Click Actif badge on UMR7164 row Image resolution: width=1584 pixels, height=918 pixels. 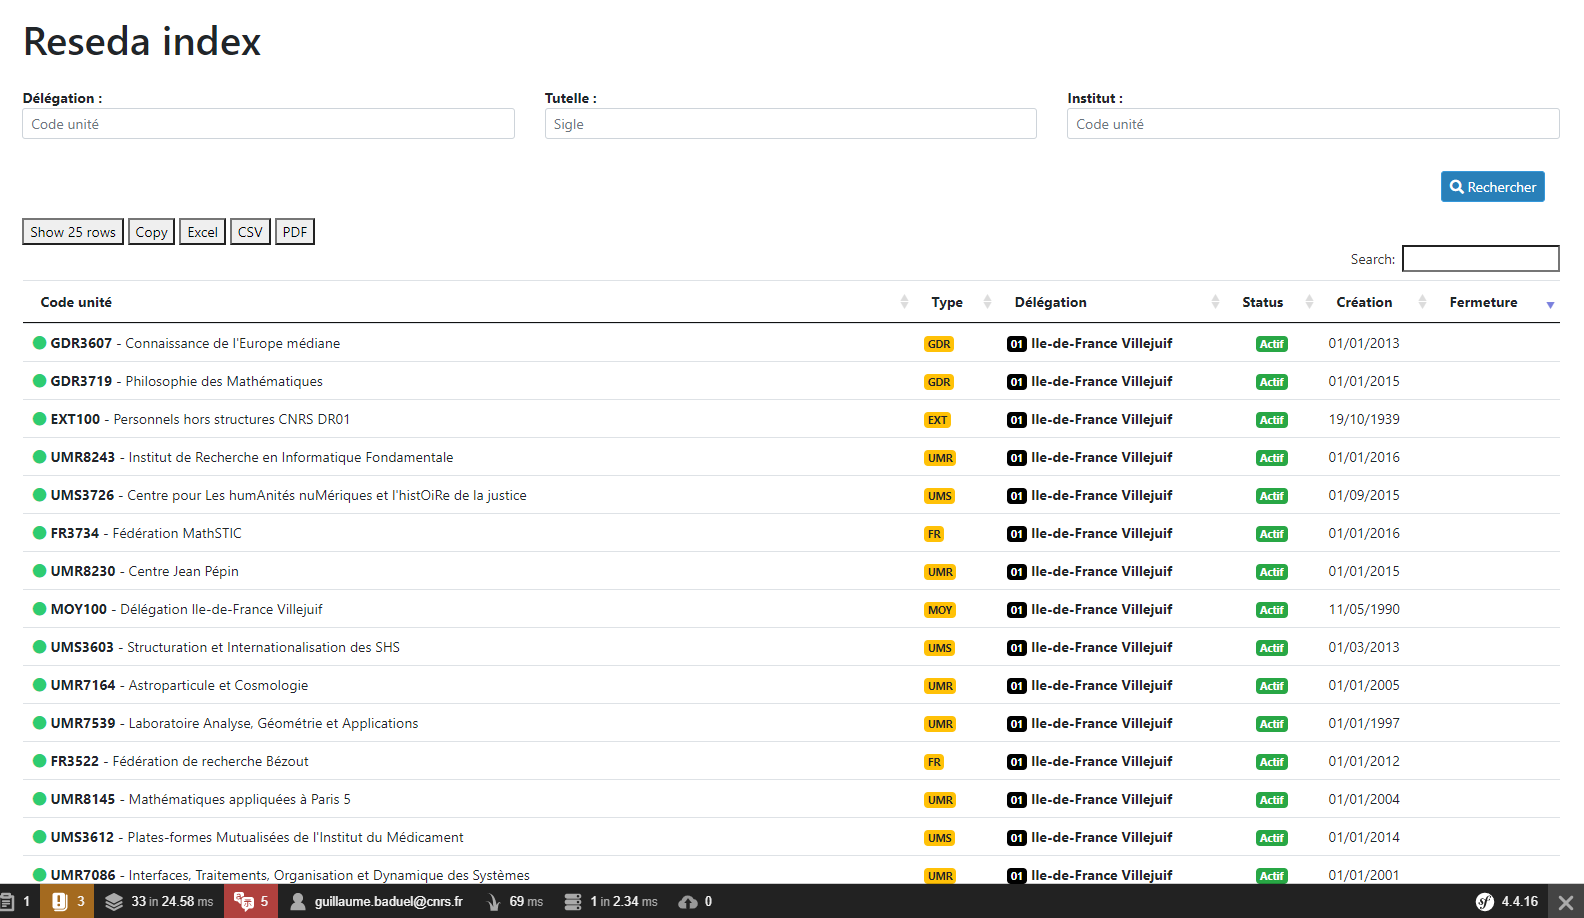tap(1271, 686)
